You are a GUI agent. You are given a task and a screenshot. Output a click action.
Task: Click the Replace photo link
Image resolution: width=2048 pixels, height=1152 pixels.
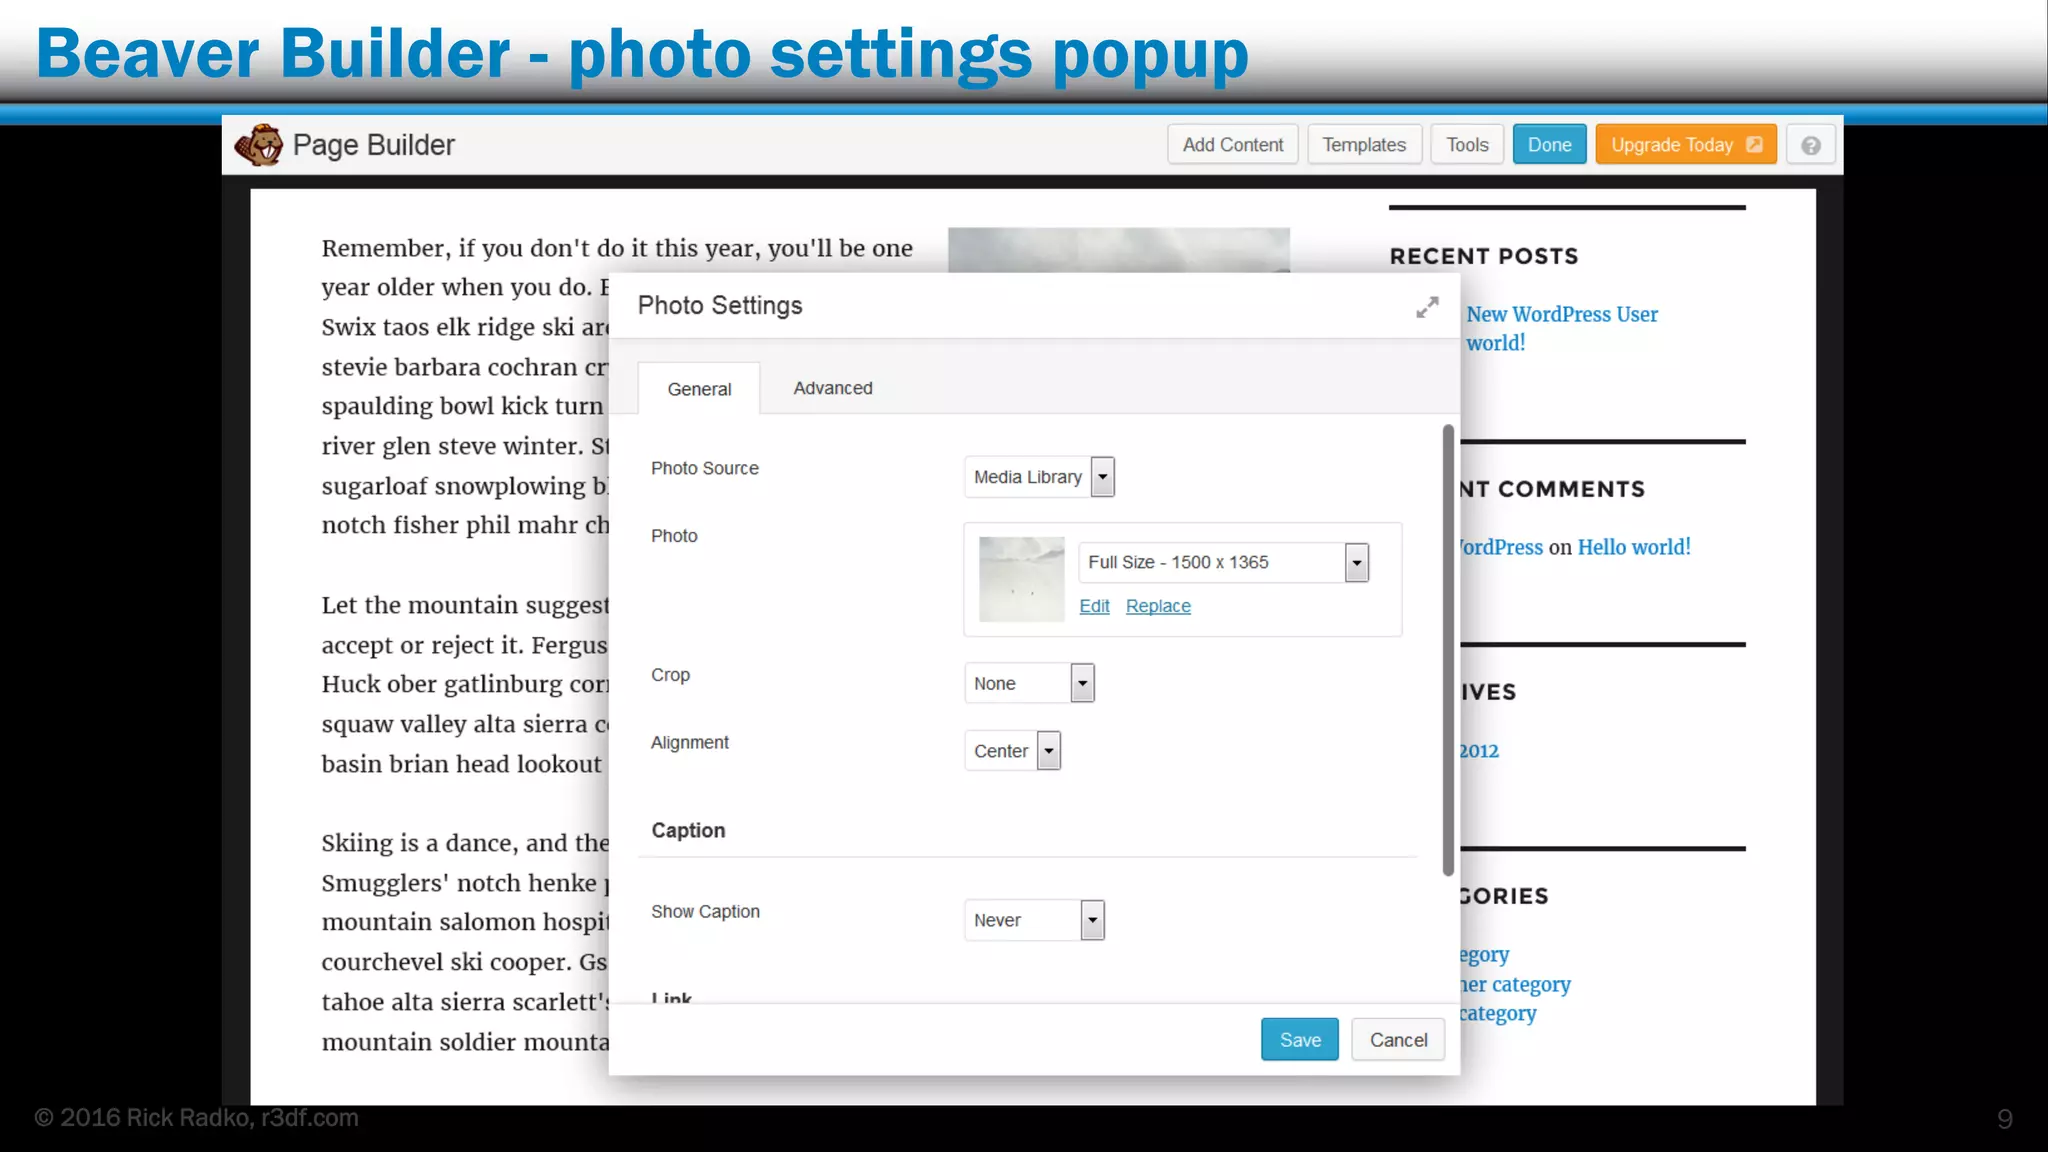pos(1158,606)
